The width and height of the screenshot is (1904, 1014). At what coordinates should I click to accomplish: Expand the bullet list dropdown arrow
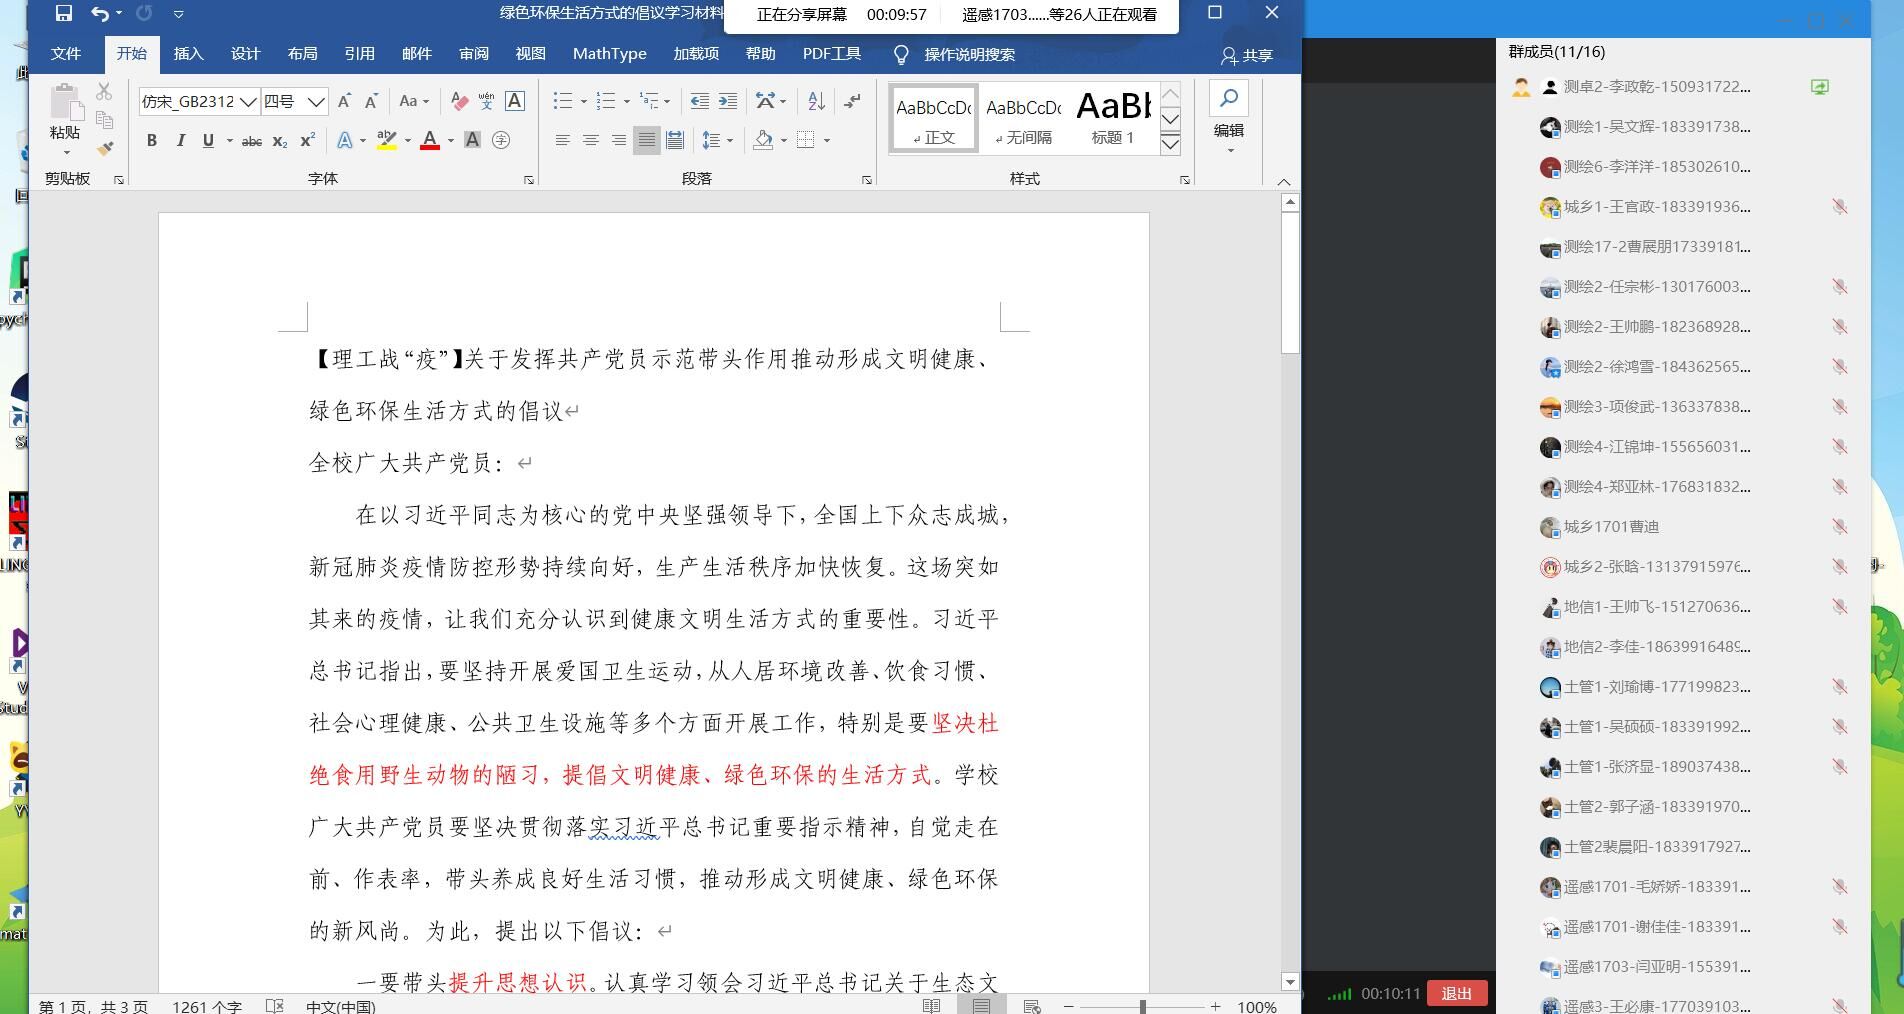click(x=583, y=101)
